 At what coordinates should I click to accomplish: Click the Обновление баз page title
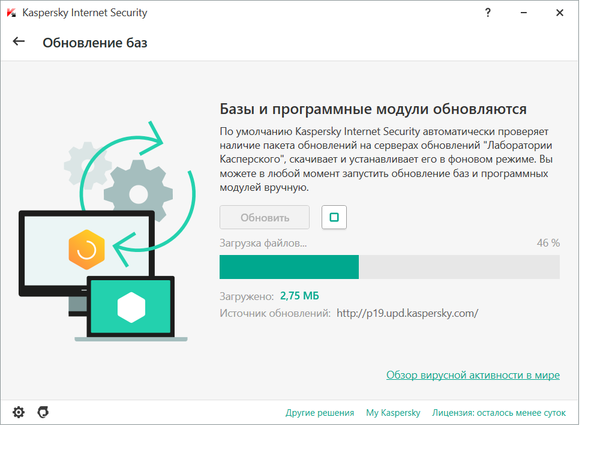(95, 43)
